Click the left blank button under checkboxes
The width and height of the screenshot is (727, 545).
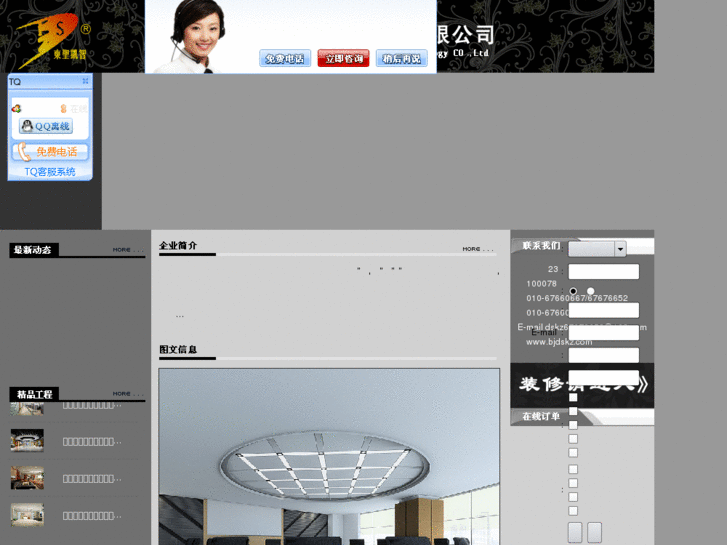point(575,532)
